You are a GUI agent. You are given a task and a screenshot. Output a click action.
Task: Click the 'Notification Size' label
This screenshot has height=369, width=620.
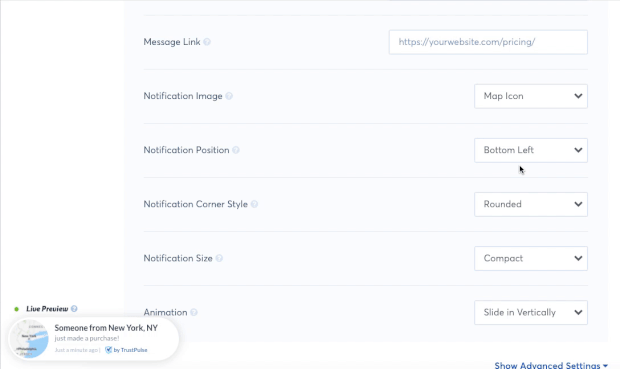(178, 258)
